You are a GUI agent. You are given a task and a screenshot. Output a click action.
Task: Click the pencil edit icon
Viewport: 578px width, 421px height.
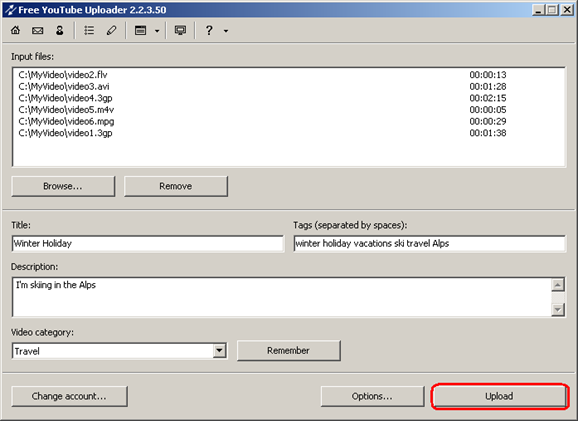point(111,30)
